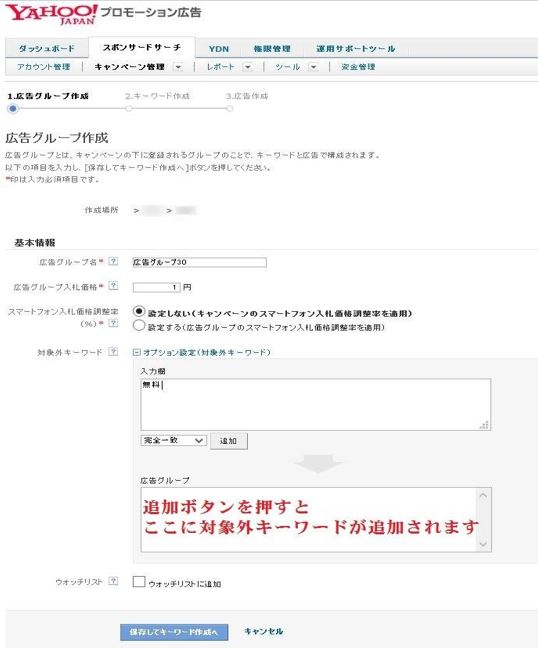538x648 pixels.
Task: Collapse オプション設定 minus icon
Action: [137, 353]
